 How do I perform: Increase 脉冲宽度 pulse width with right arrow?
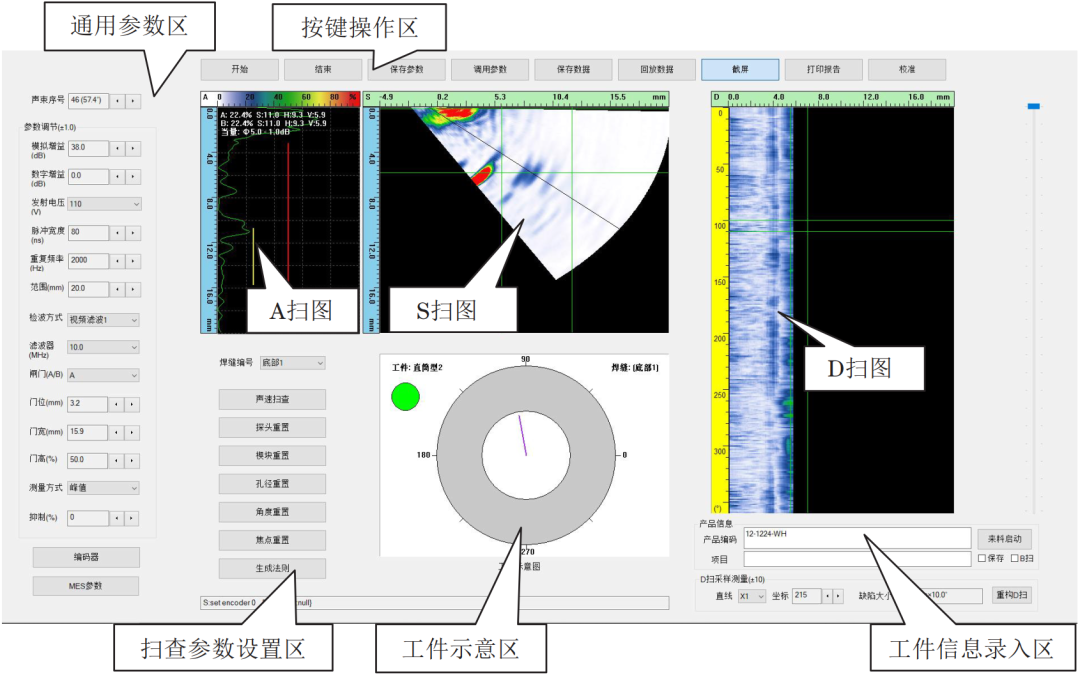pyautogui.click(x=132, y=233)
